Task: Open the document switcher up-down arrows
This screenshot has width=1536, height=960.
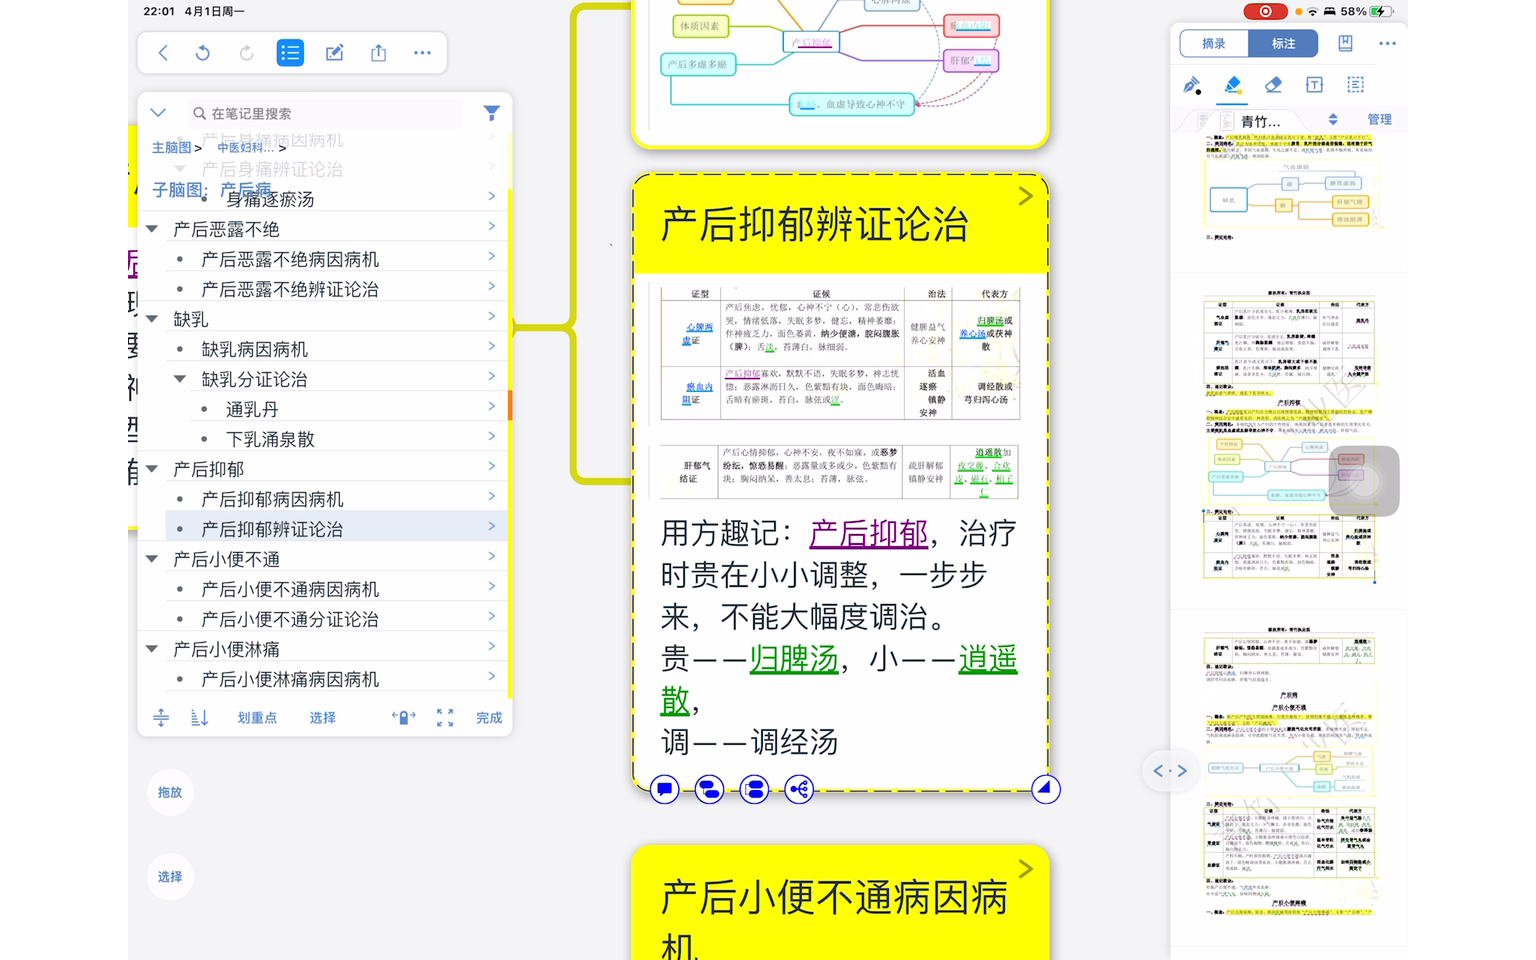Action: click(1333, 119)
